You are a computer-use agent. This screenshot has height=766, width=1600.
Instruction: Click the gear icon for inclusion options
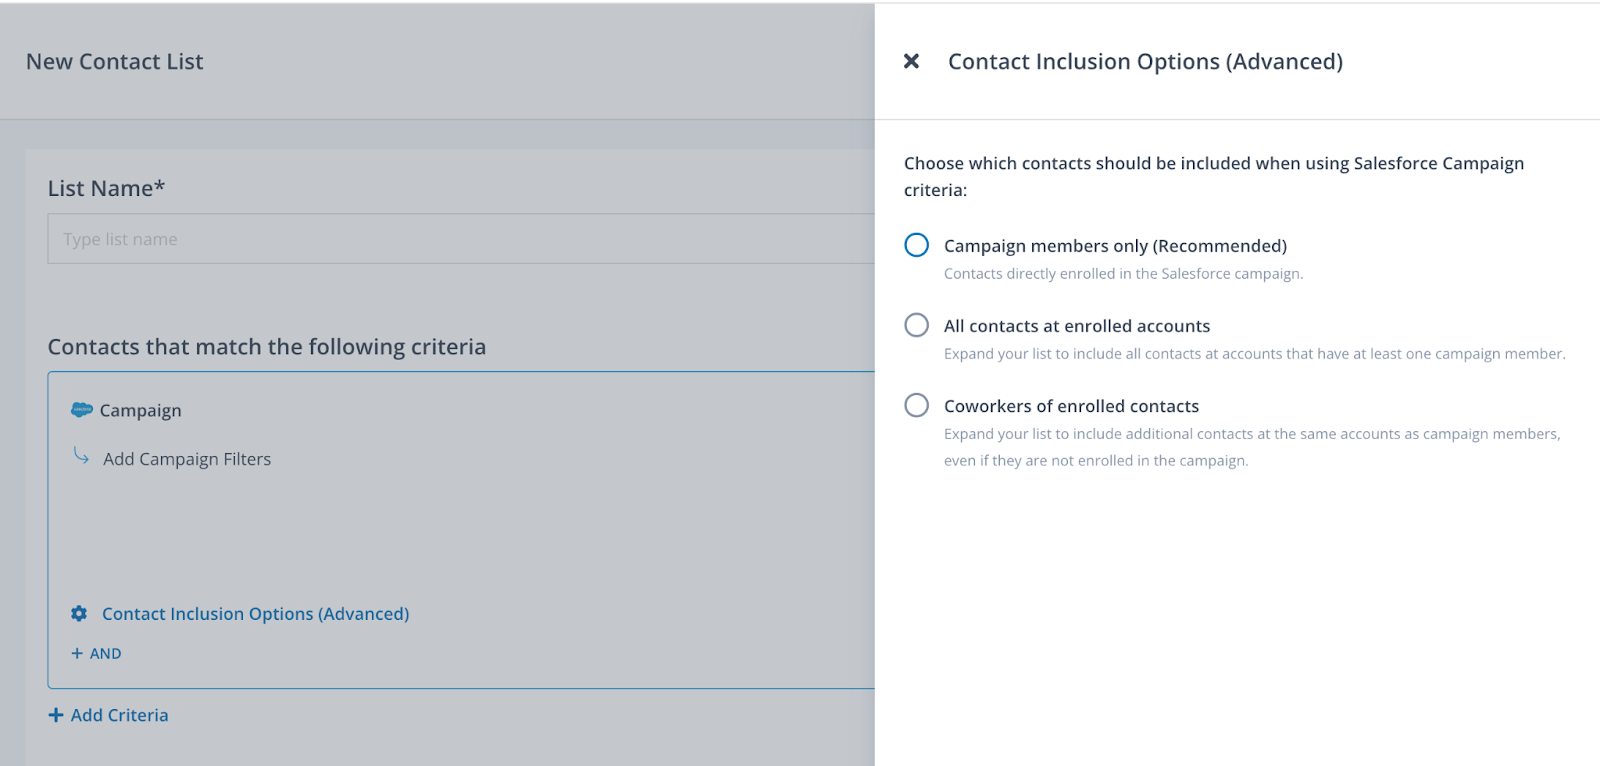click(79, 614)
